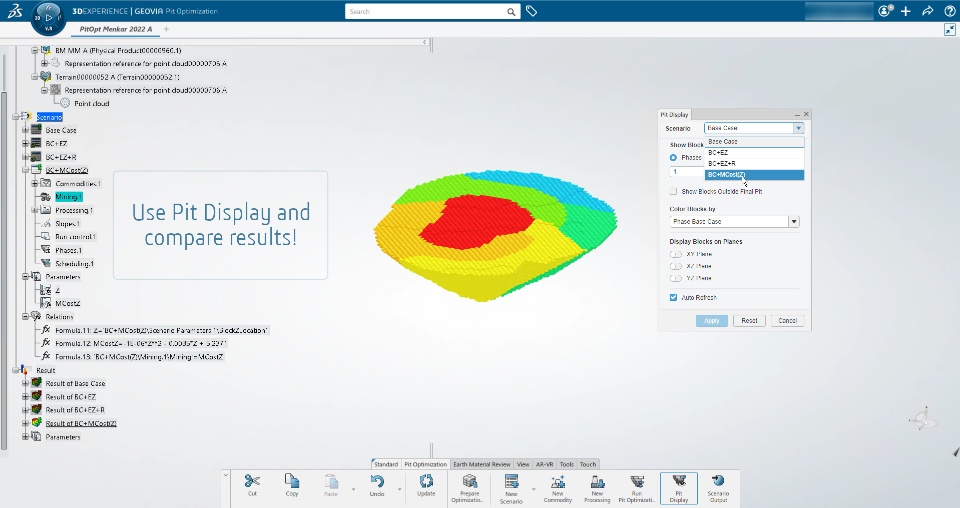Select Formula.12 MCostZ relation
The width and height of the screenshot is (960, 508).
(141, 343)
